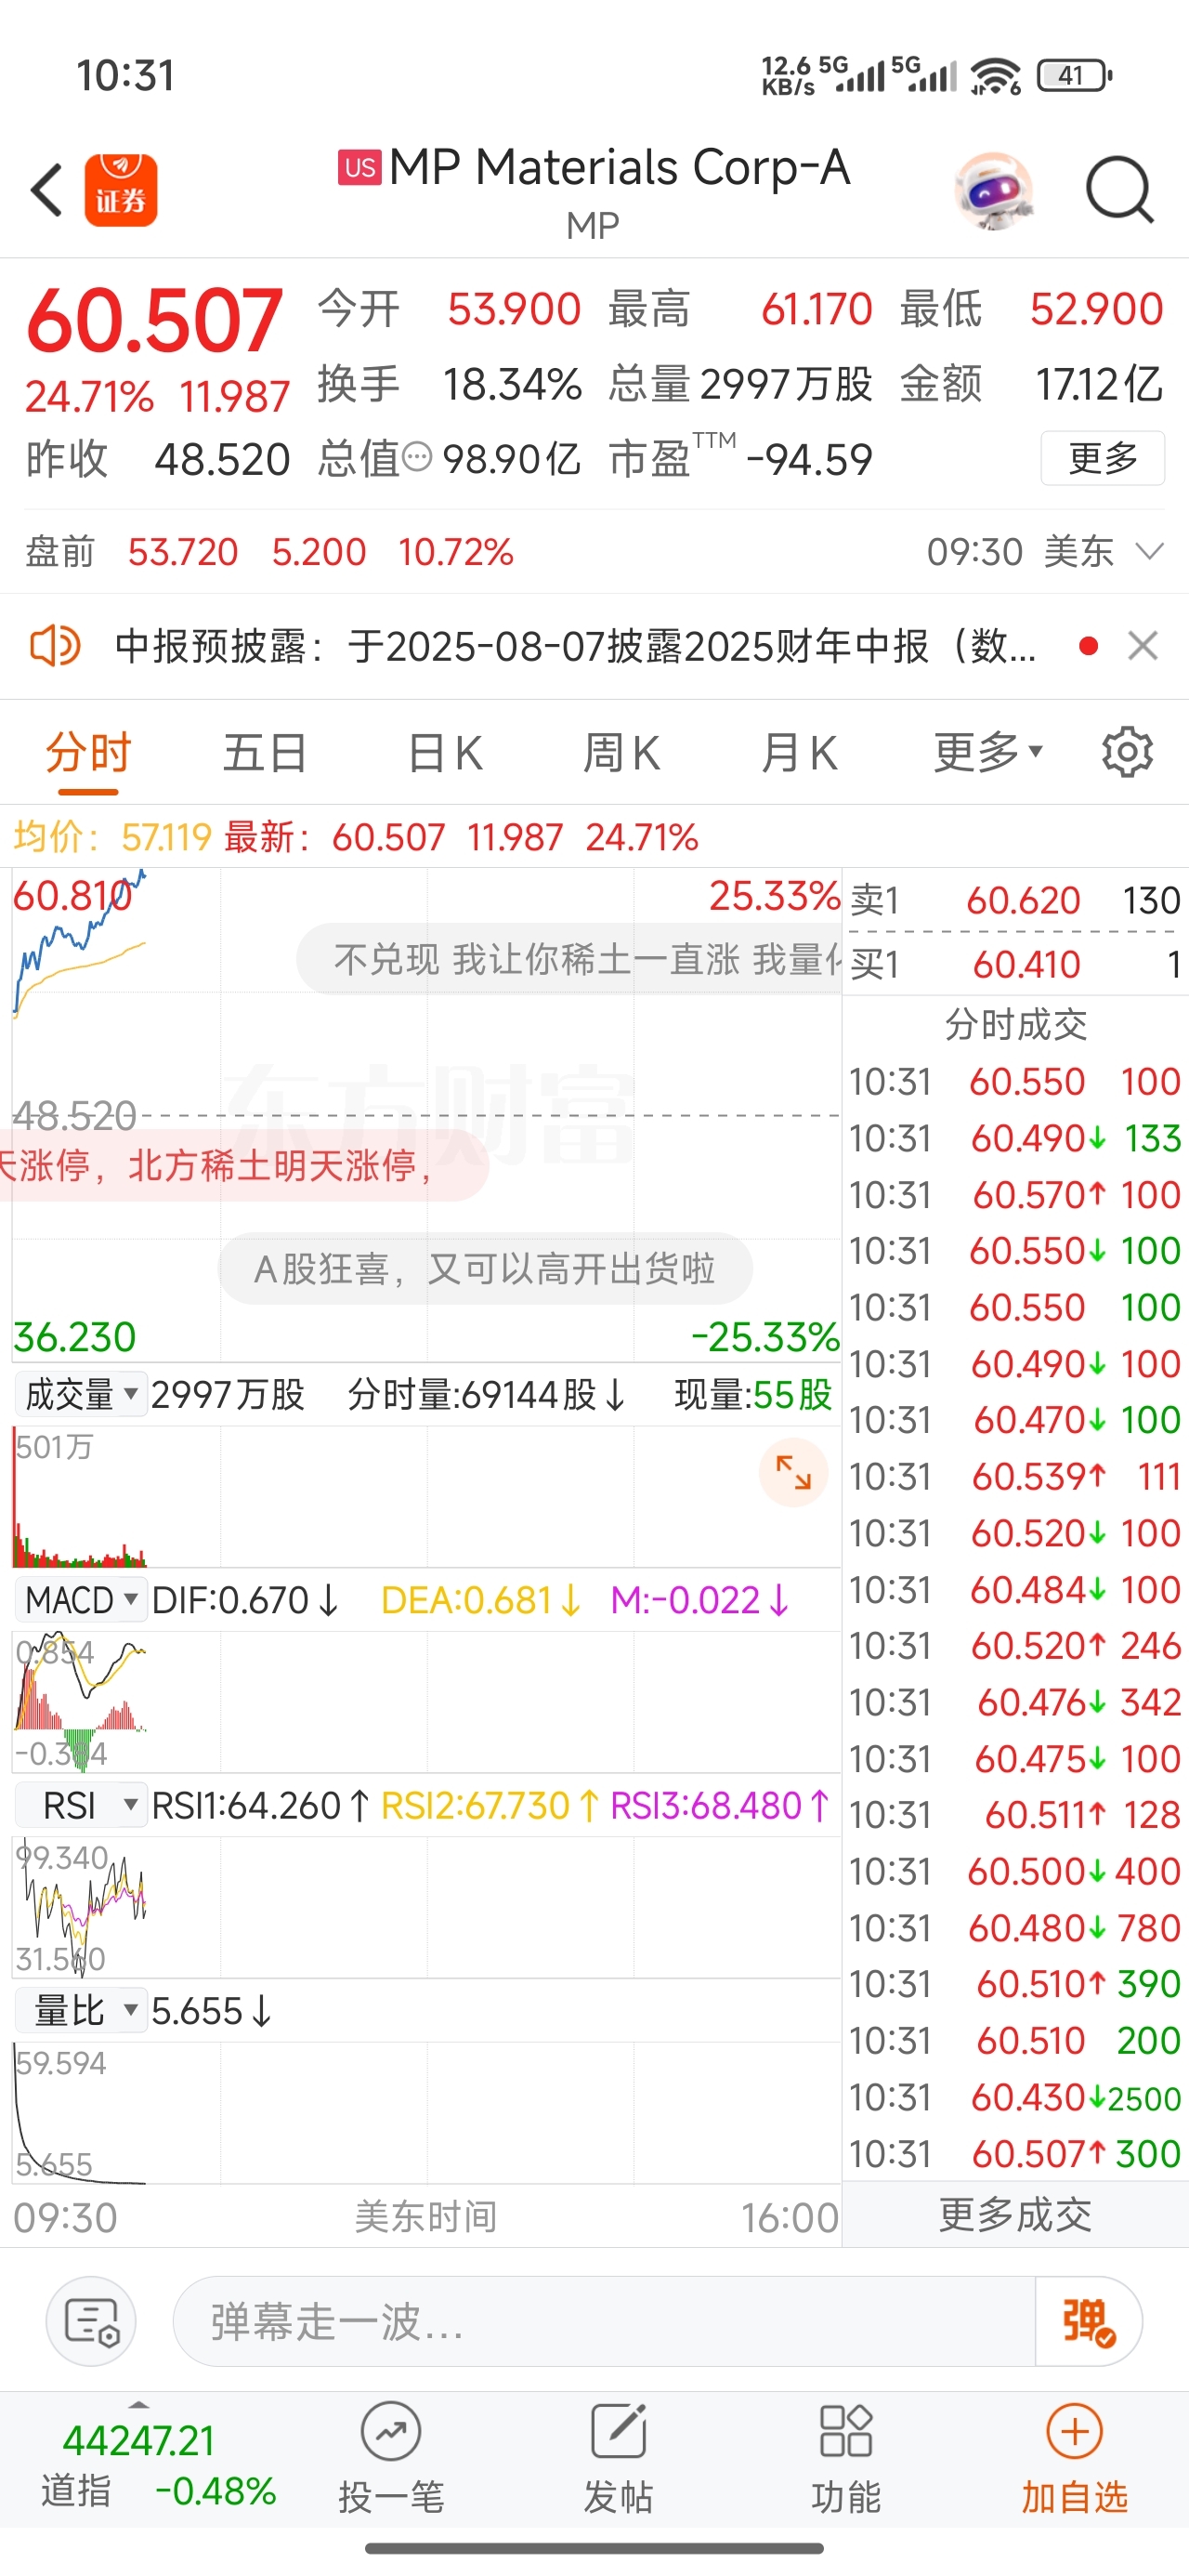This screenshot has height=2576, width=1189.
Task: Select the trade row 60.476 with 342
Action: pos(1015,1702)
